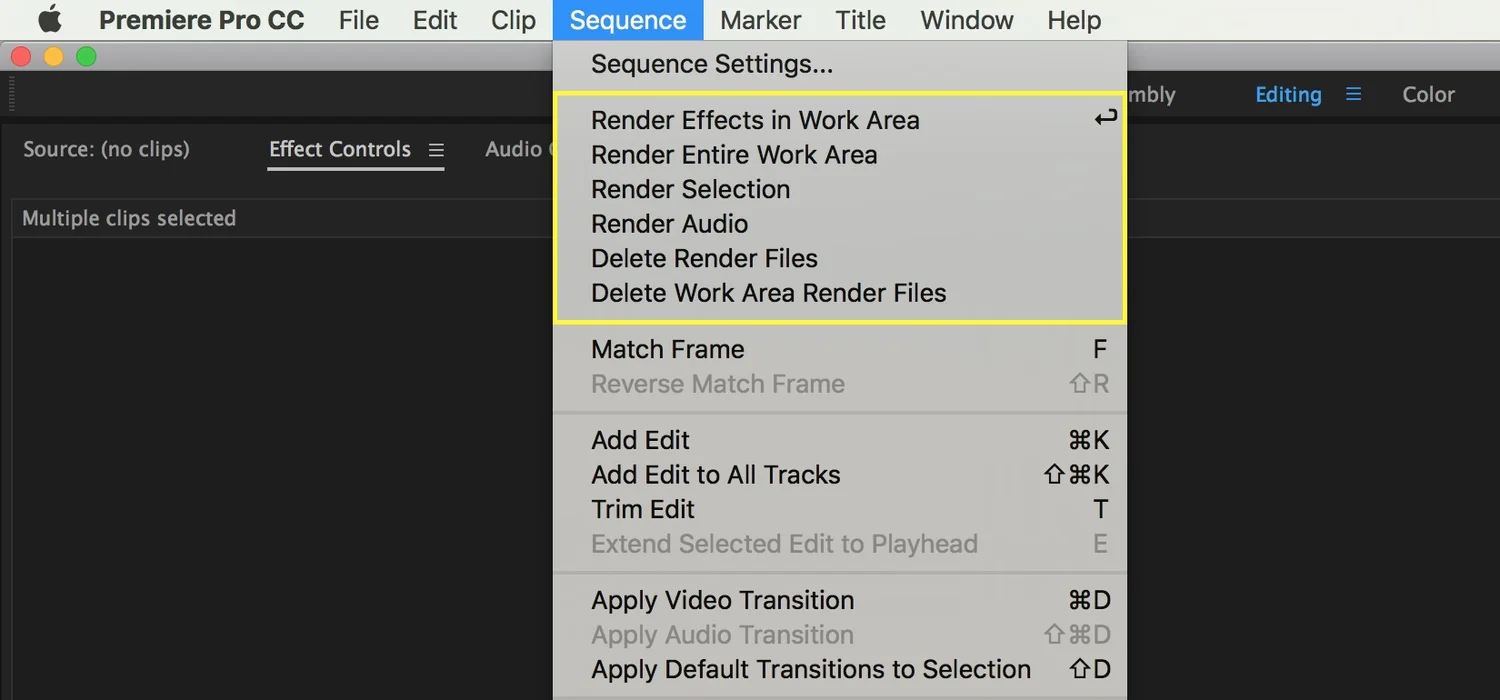Click the green zoom window button
Screen dimensions: 1500x700
(87, 57)
